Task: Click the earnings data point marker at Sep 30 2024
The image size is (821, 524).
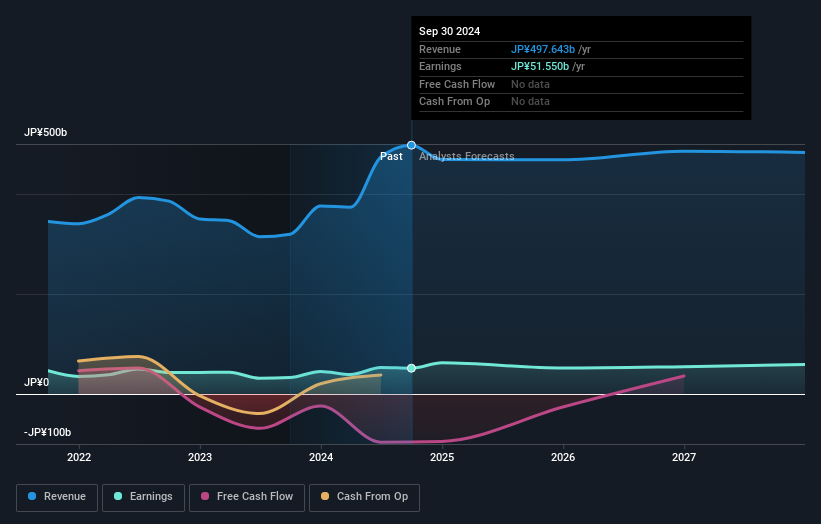Action: (x=412, y=368)
